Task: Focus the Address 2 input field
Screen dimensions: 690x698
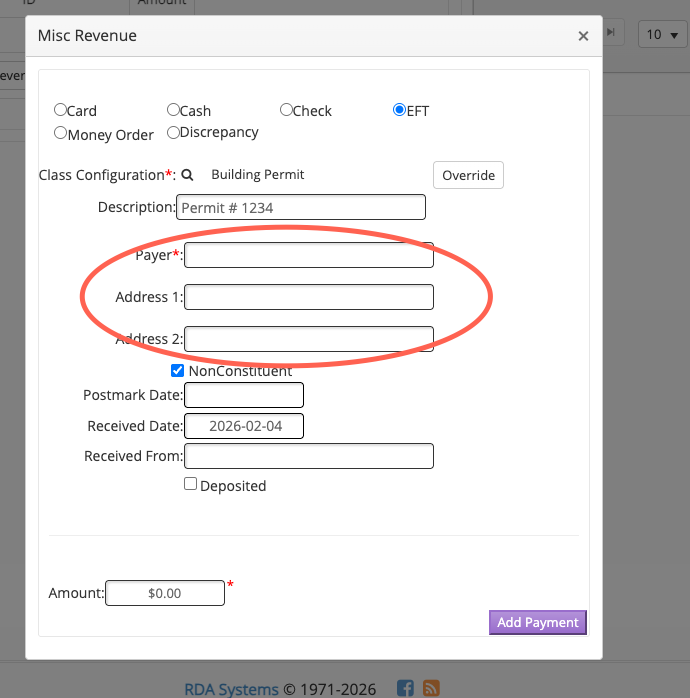Action: 309,339
